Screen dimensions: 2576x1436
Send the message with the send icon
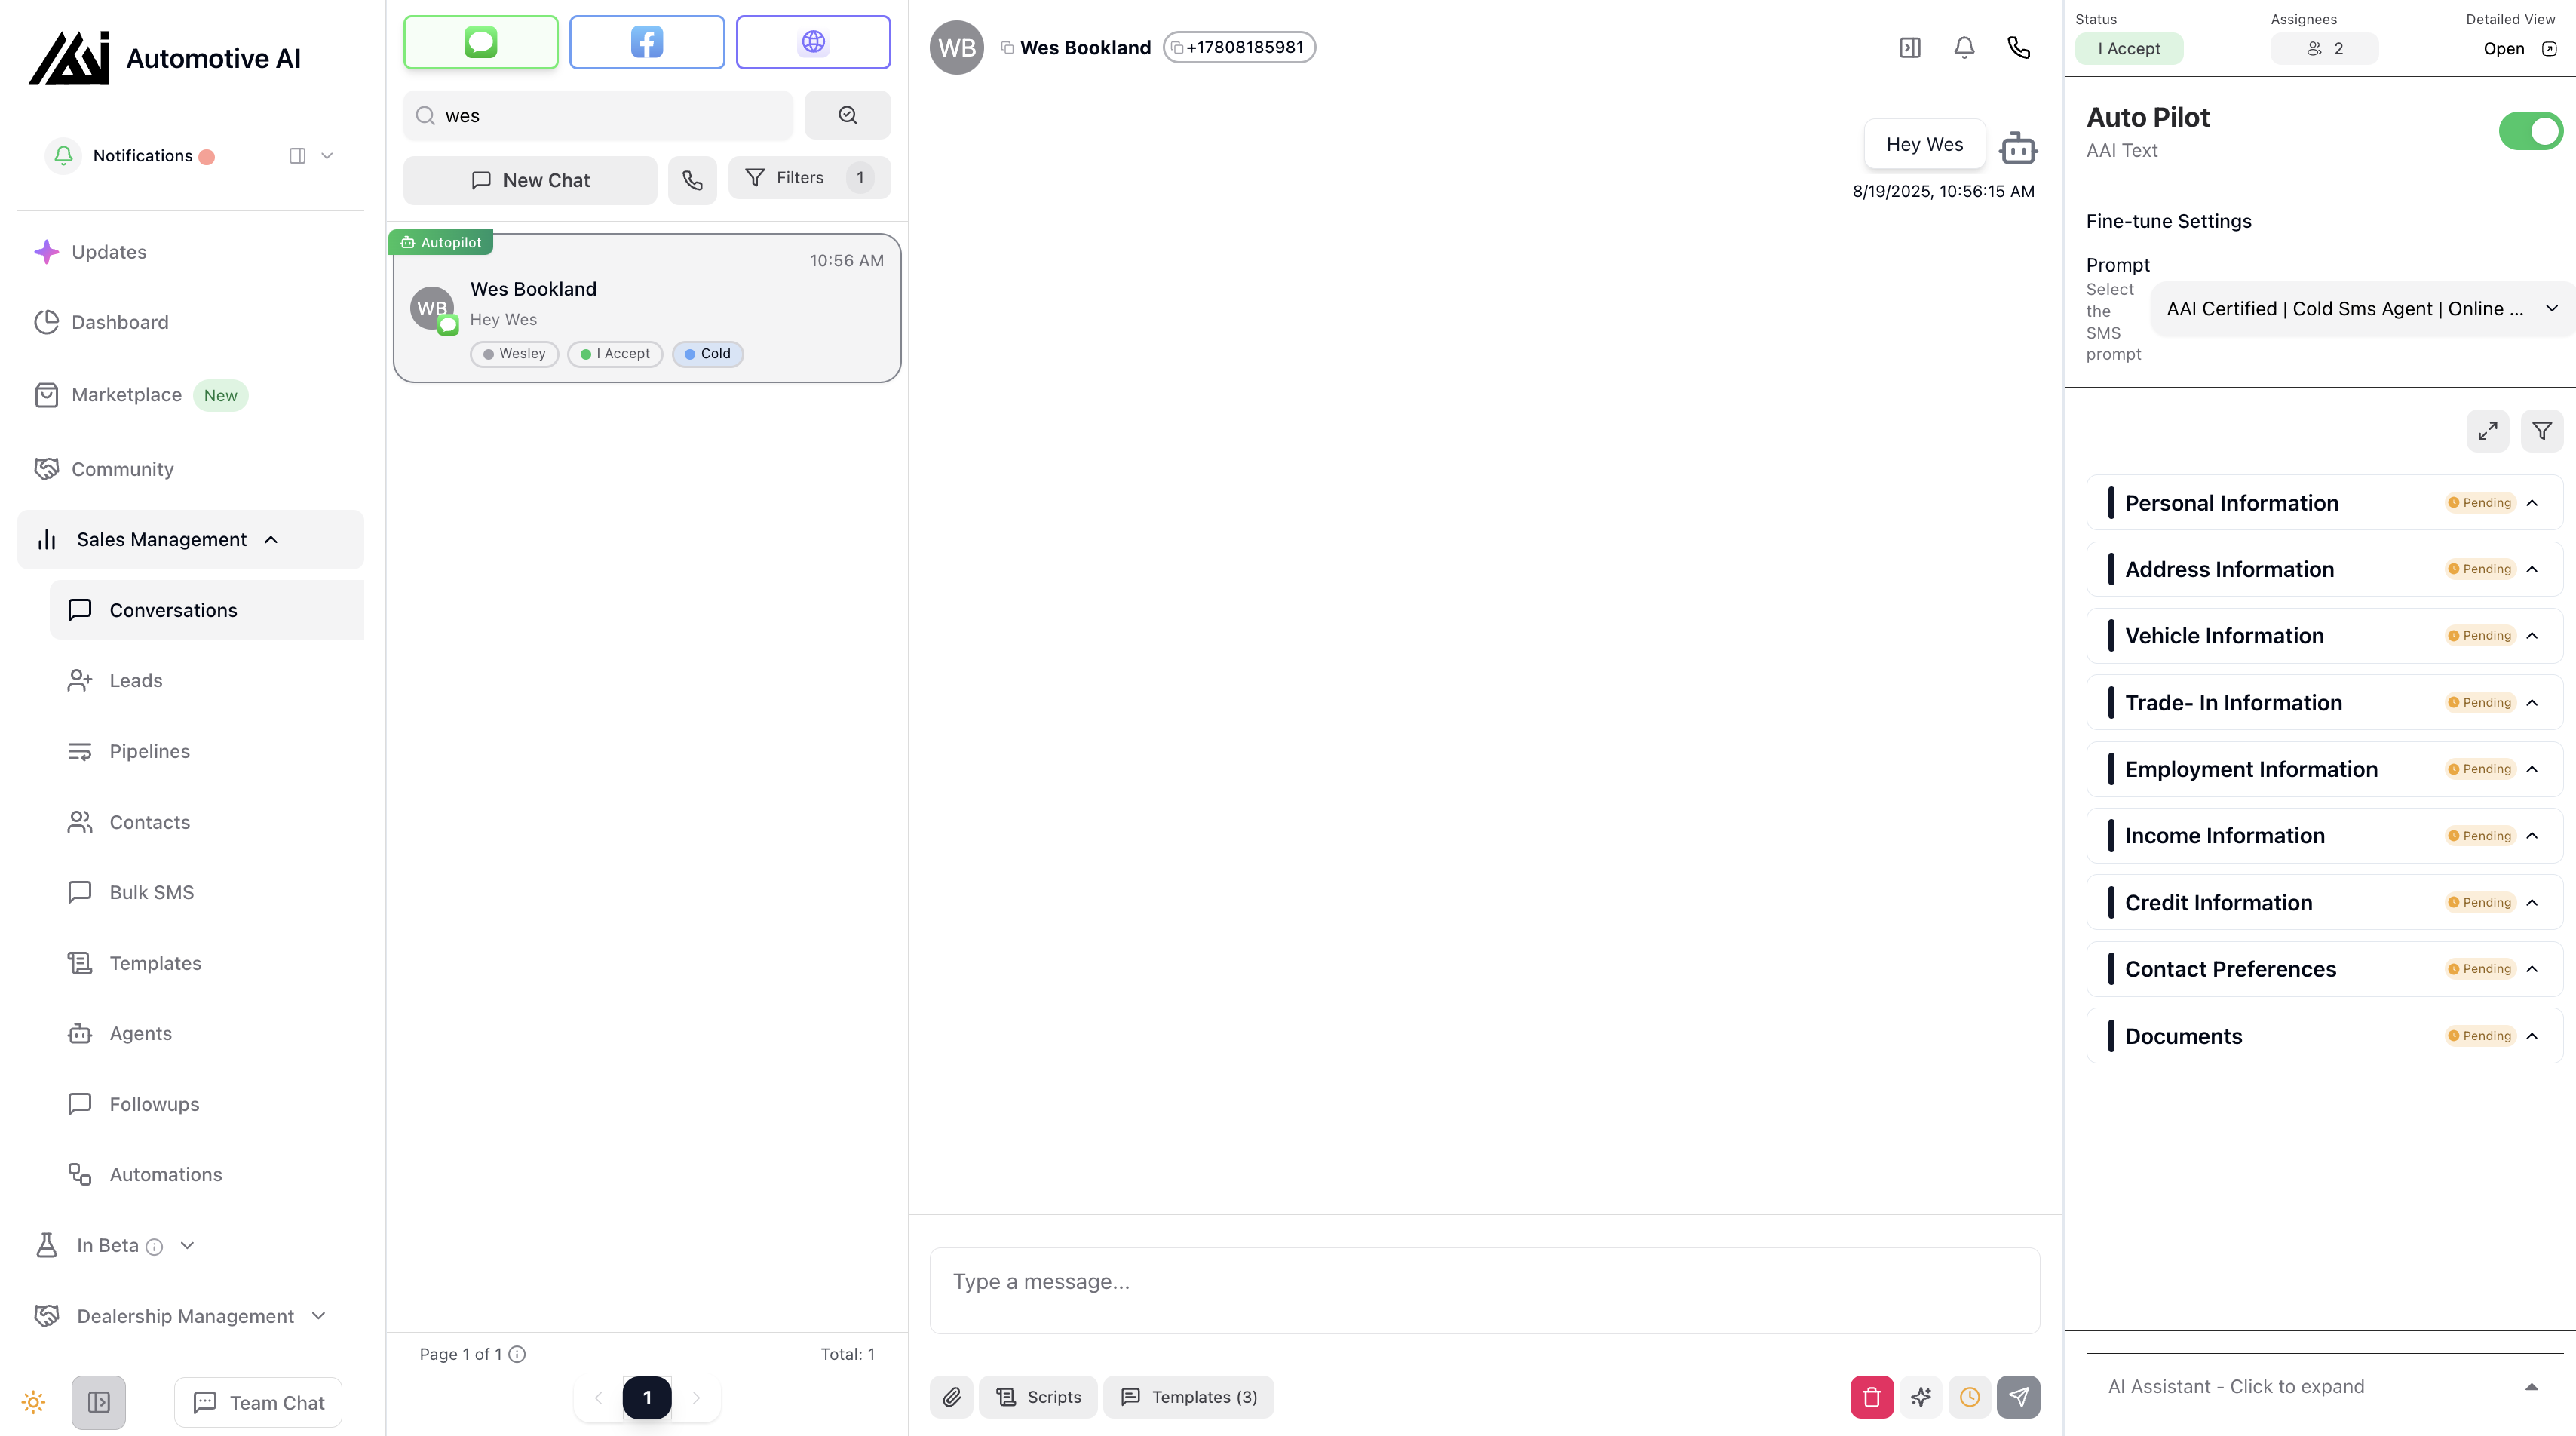click(x=2019, y=1397)
